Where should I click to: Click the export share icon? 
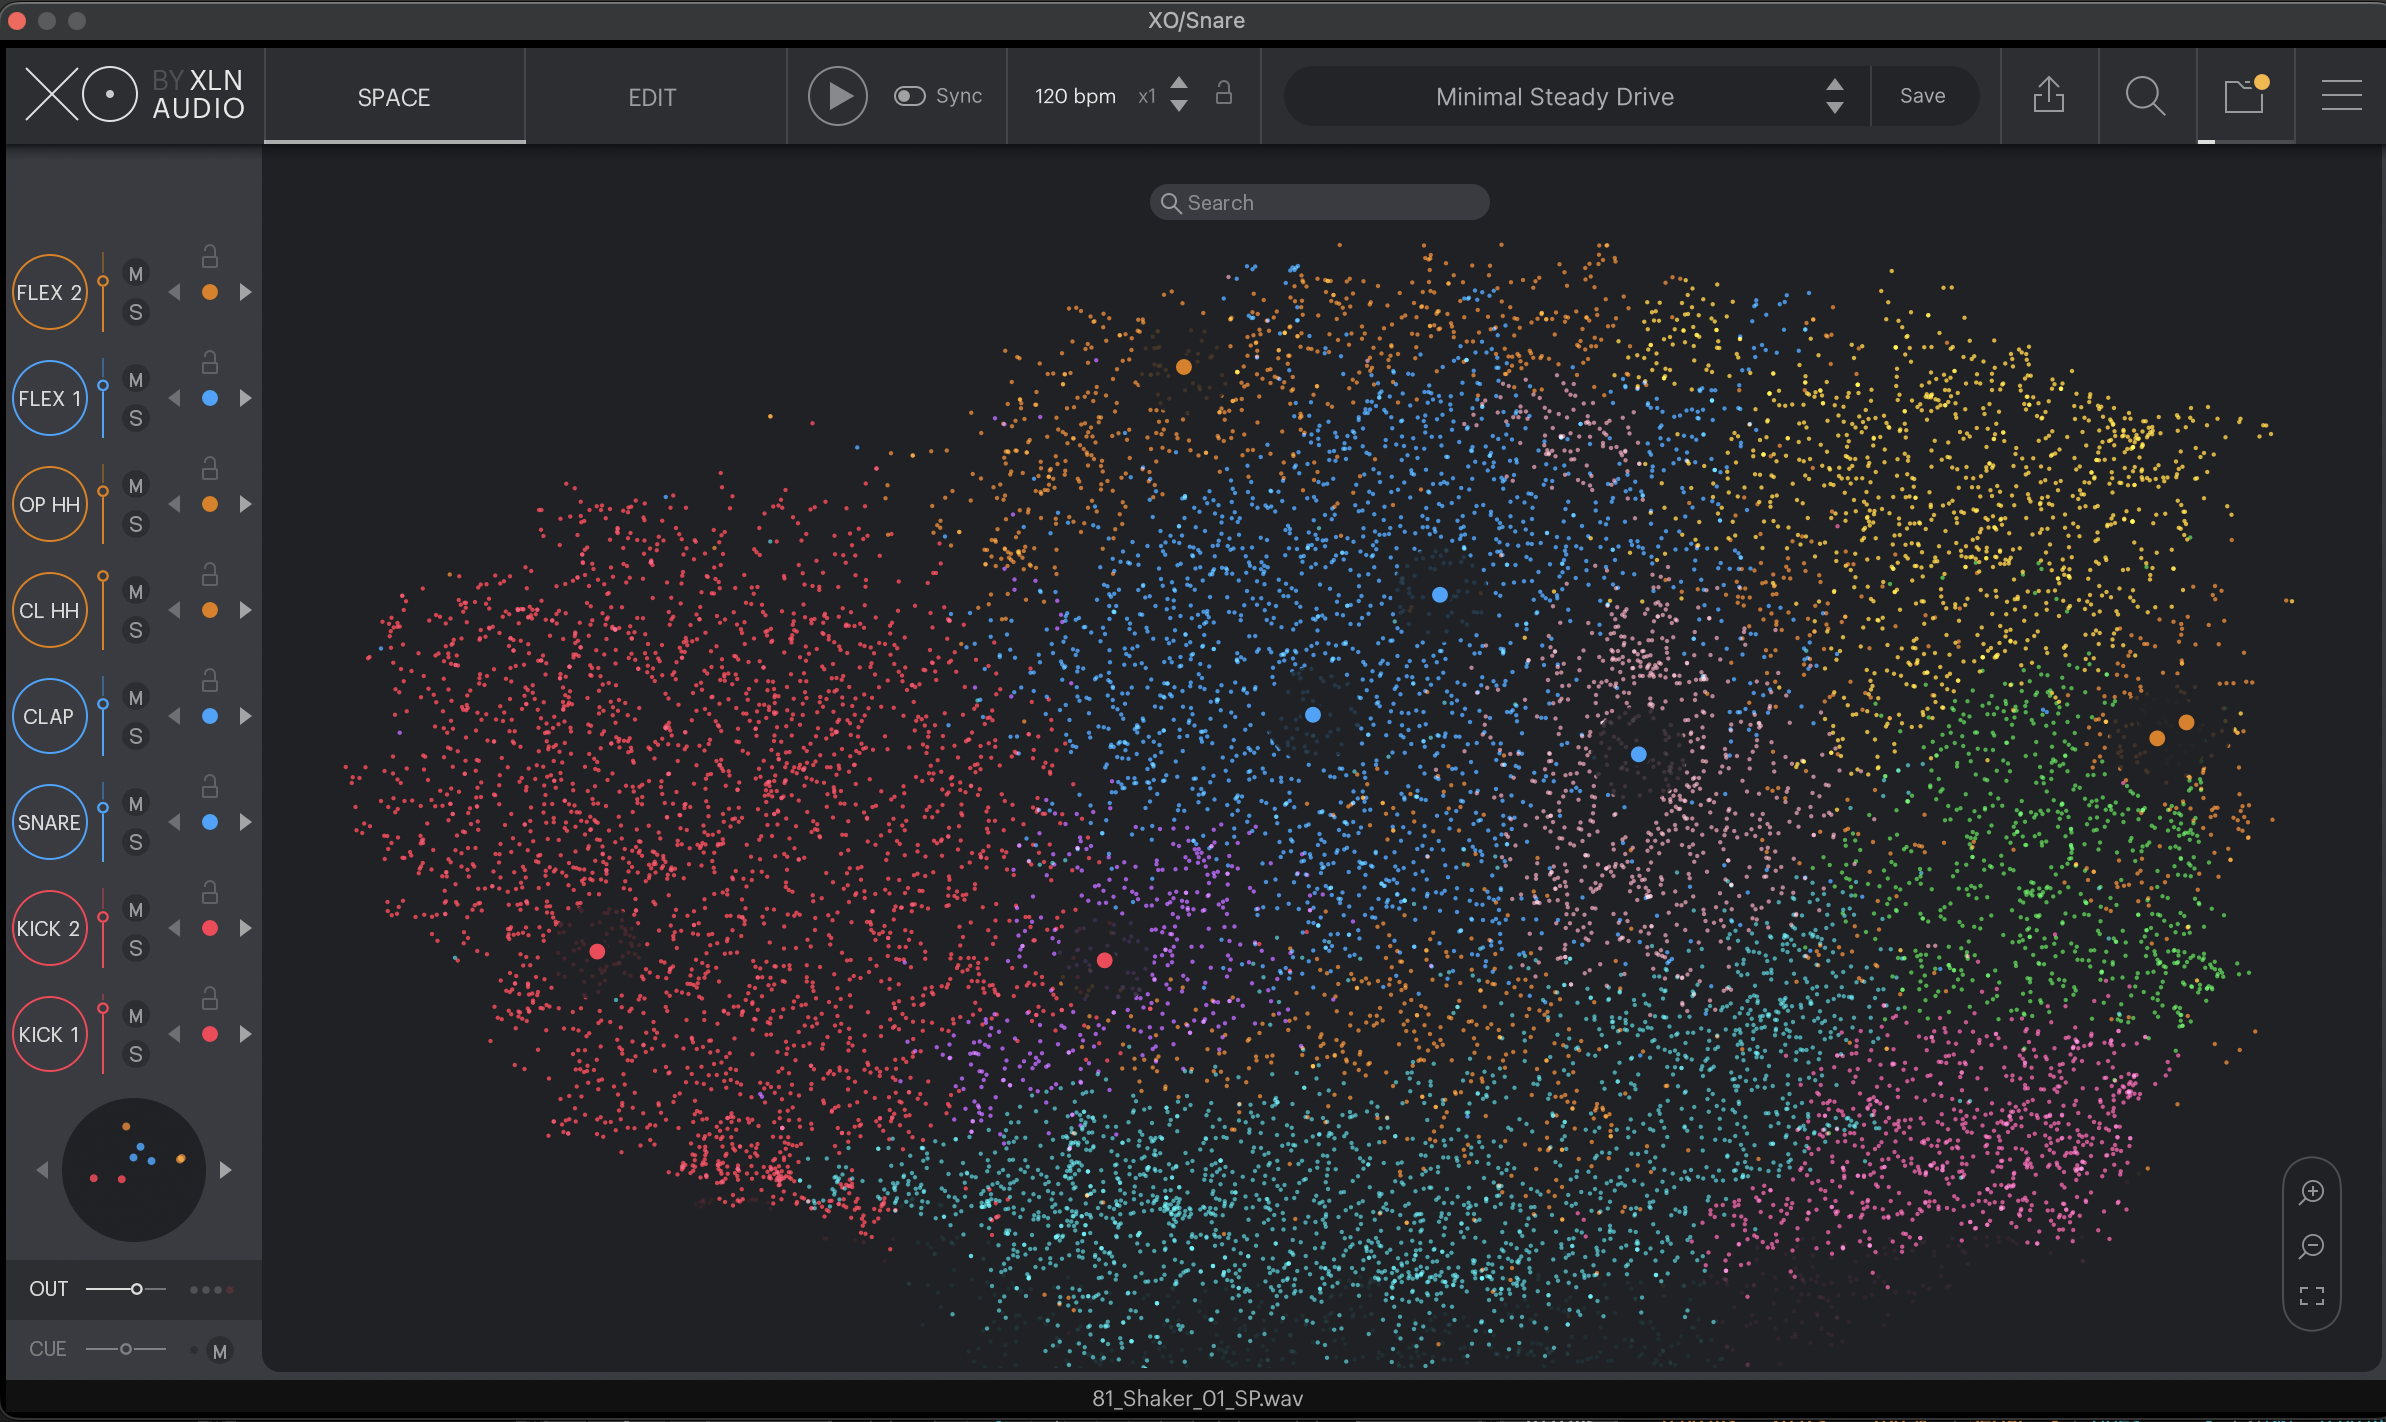[2048, 96]
